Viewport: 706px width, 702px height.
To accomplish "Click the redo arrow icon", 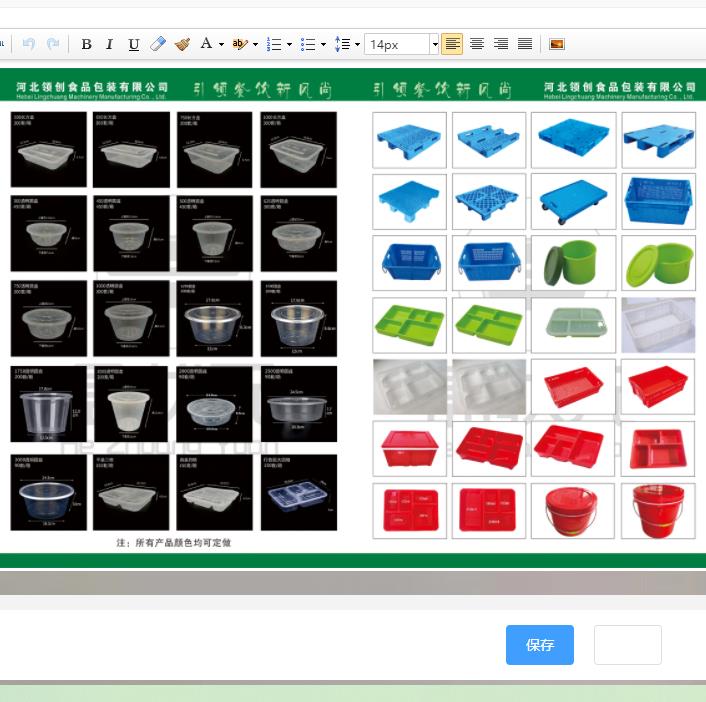I will tap(53, 44).
